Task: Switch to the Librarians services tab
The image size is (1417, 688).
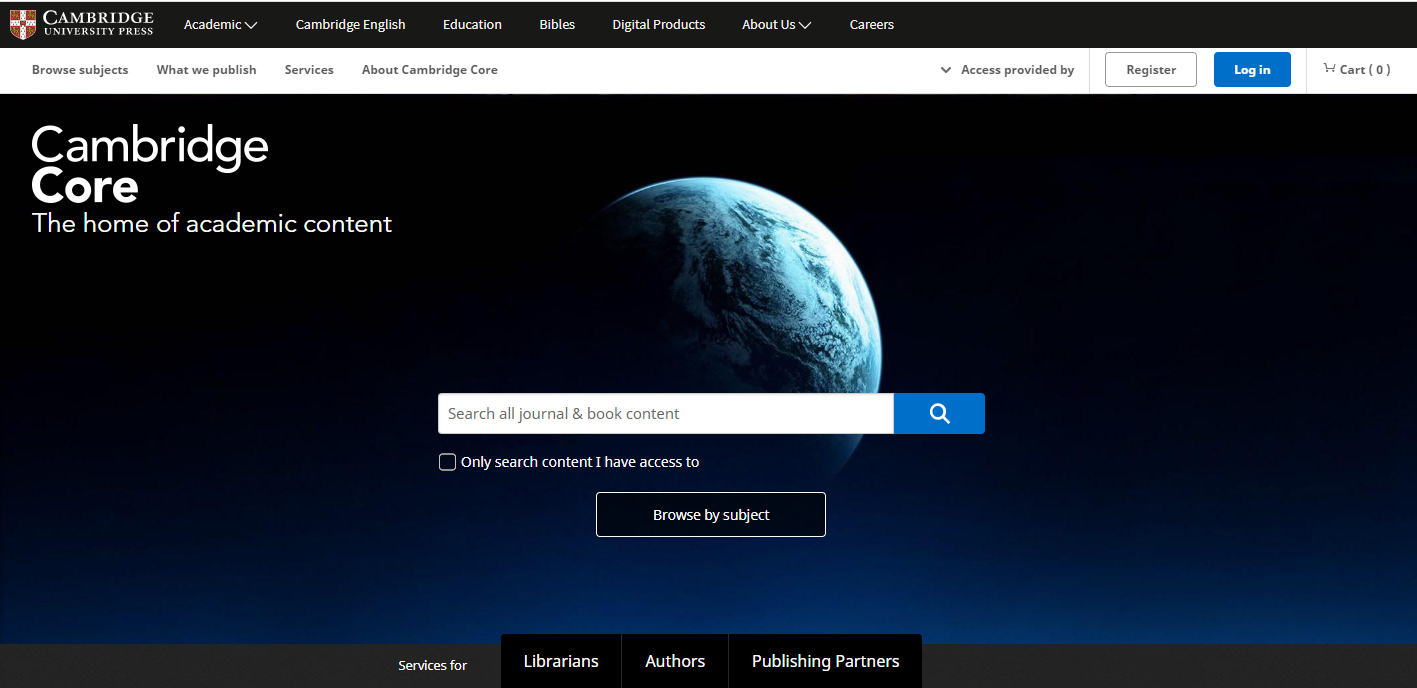Action: click(x=561, y=661)
